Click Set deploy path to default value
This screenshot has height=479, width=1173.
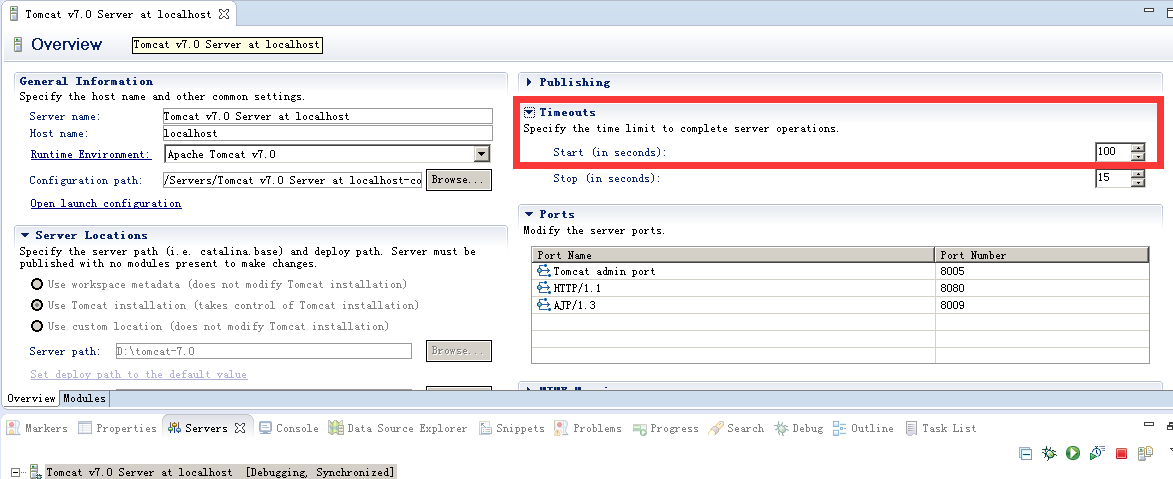tap(138, 374)
